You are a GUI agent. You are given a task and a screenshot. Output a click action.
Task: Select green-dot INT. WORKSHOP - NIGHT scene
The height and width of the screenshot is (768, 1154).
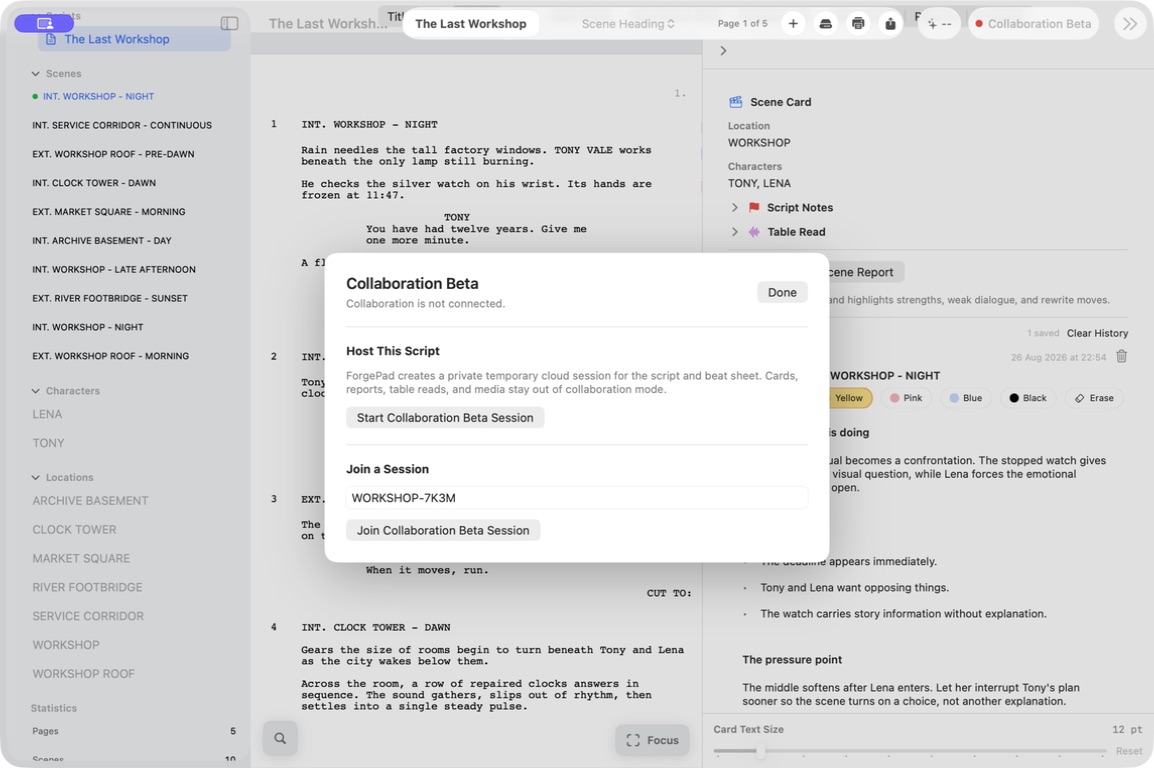click(x=99, y=96)
